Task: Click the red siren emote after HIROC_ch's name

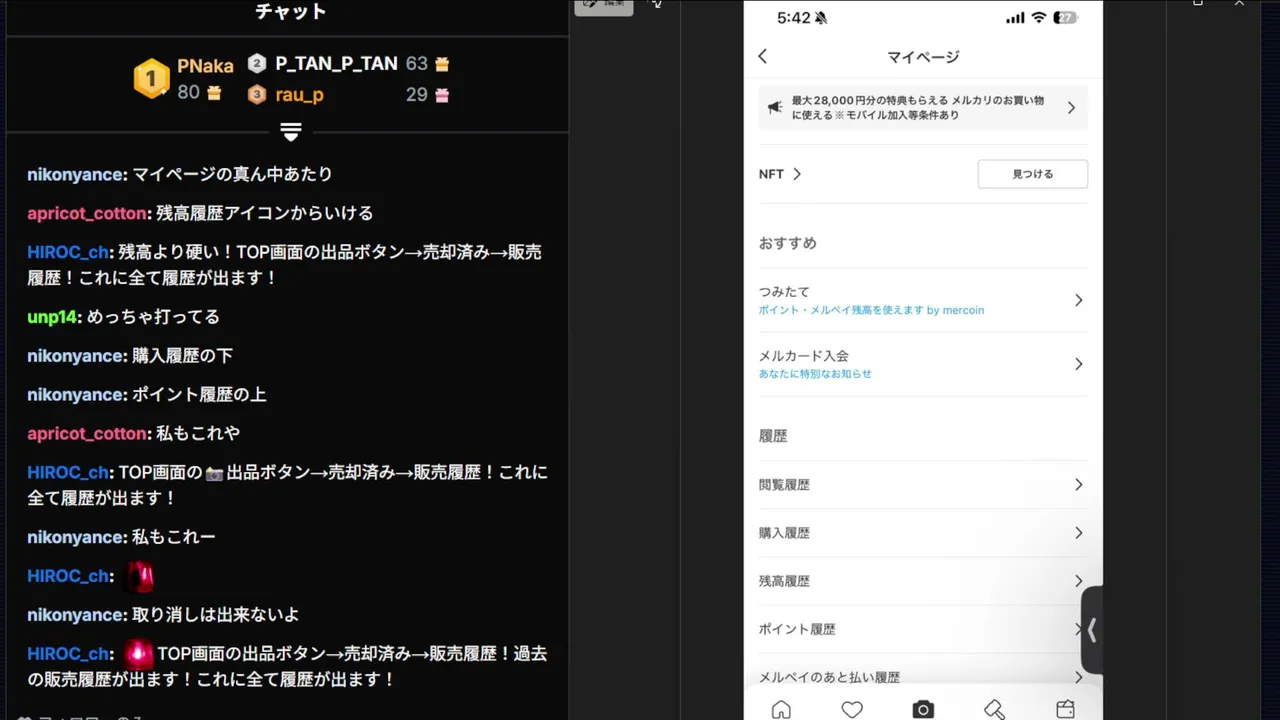Action: coord(138,576)
